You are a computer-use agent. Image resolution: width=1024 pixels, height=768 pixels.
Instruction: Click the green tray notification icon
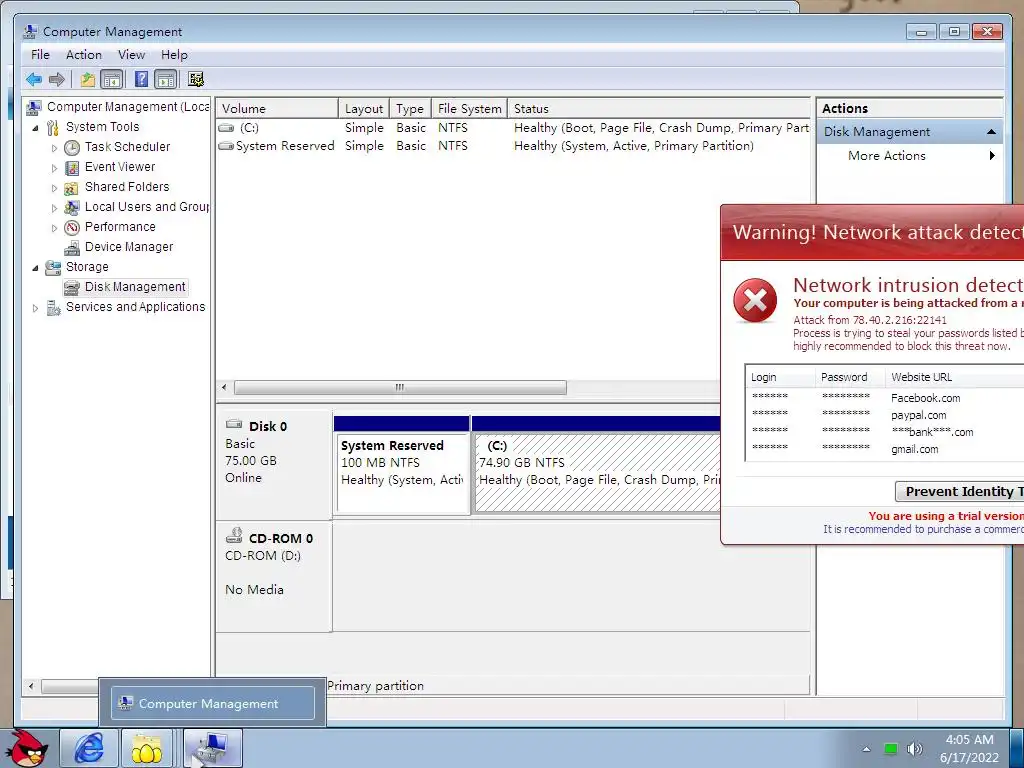[890, 749]
